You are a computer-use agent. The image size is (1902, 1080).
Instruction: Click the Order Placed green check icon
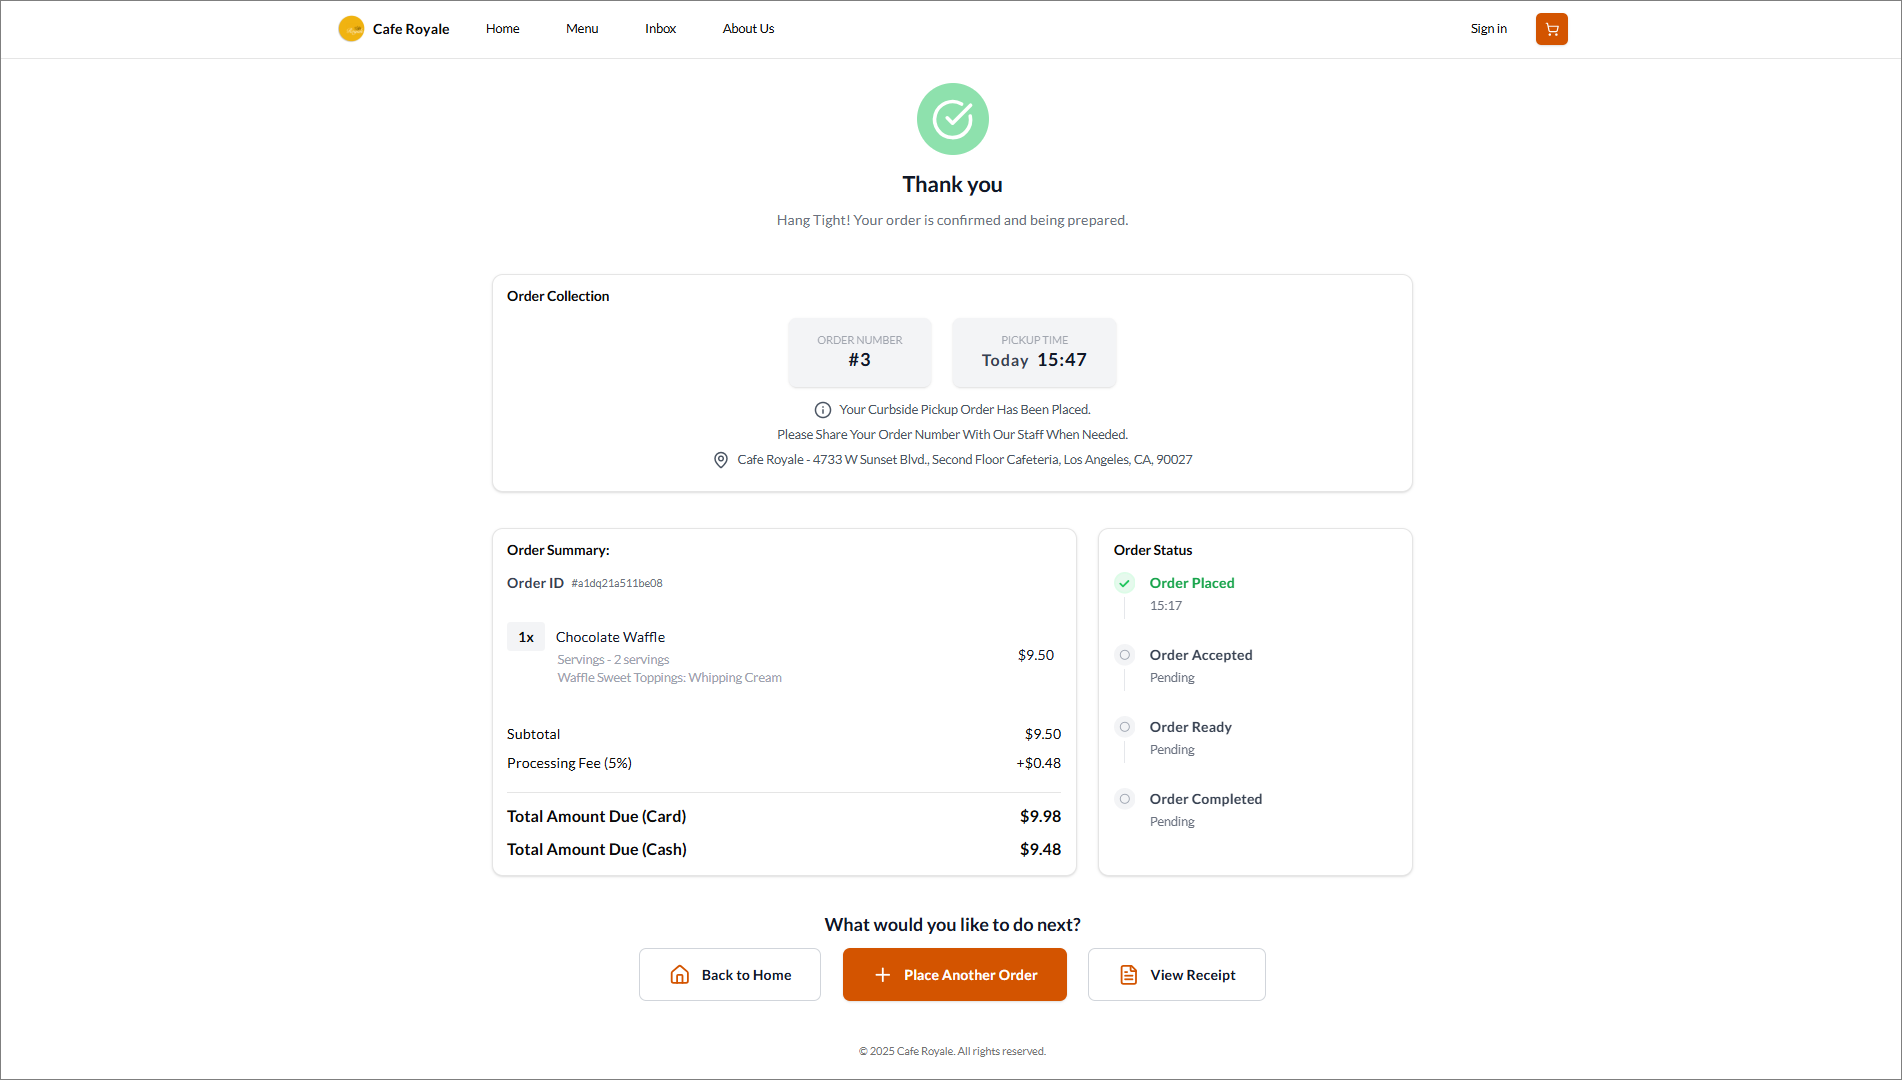(1124, 583)
